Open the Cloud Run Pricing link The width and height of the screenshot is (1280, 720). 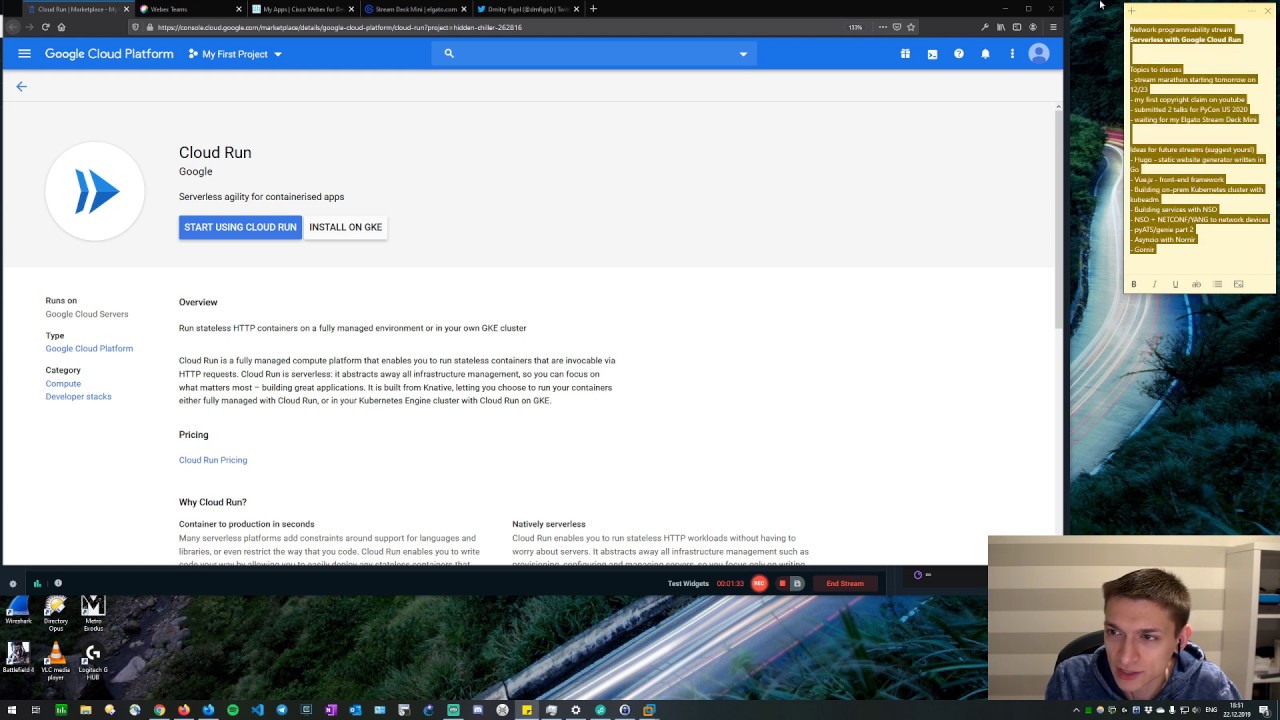coord(213,460)
